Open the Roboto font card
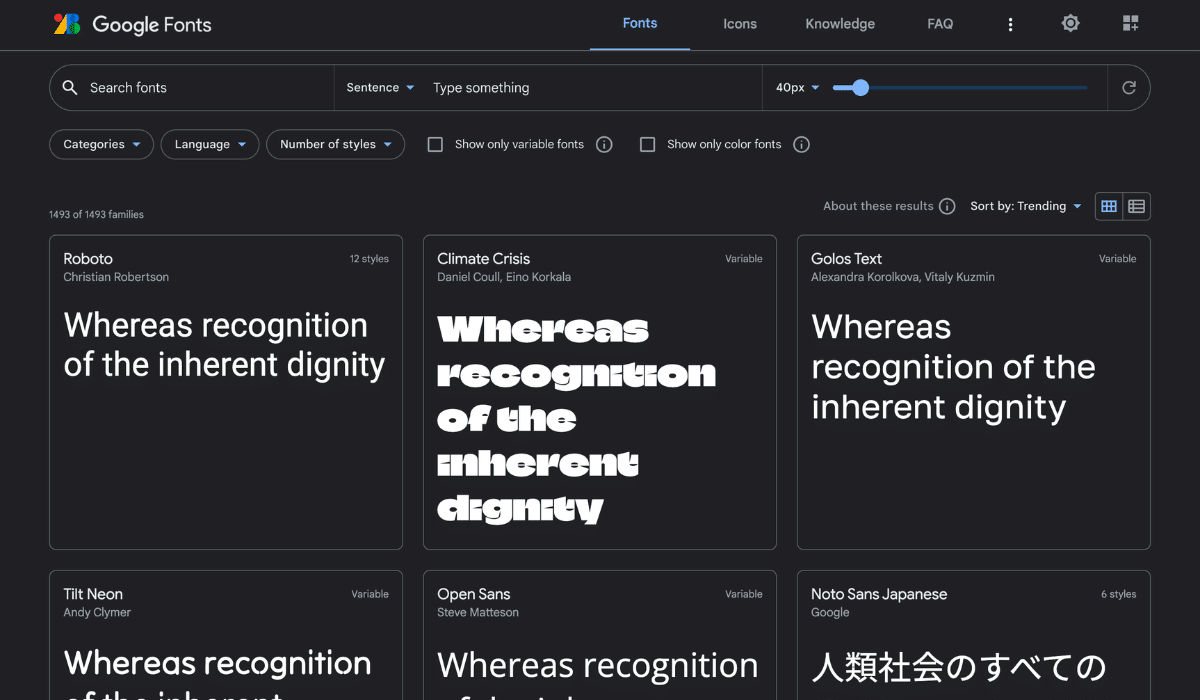The height and width of the screenshot is (700, 1200). (x=226, y=392)
